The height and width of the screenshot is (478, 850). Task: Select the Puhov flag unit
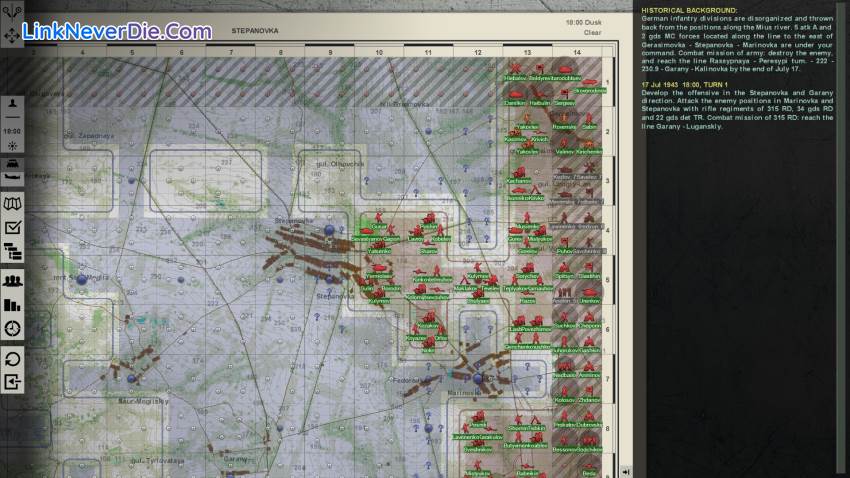[564, 246]
